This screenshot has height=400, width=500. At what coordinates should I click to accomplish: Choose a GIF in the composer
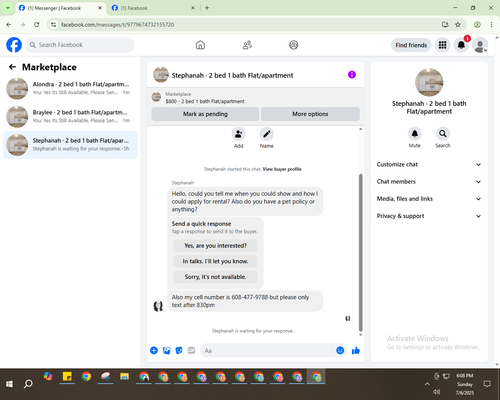click(x=191, y=350)
